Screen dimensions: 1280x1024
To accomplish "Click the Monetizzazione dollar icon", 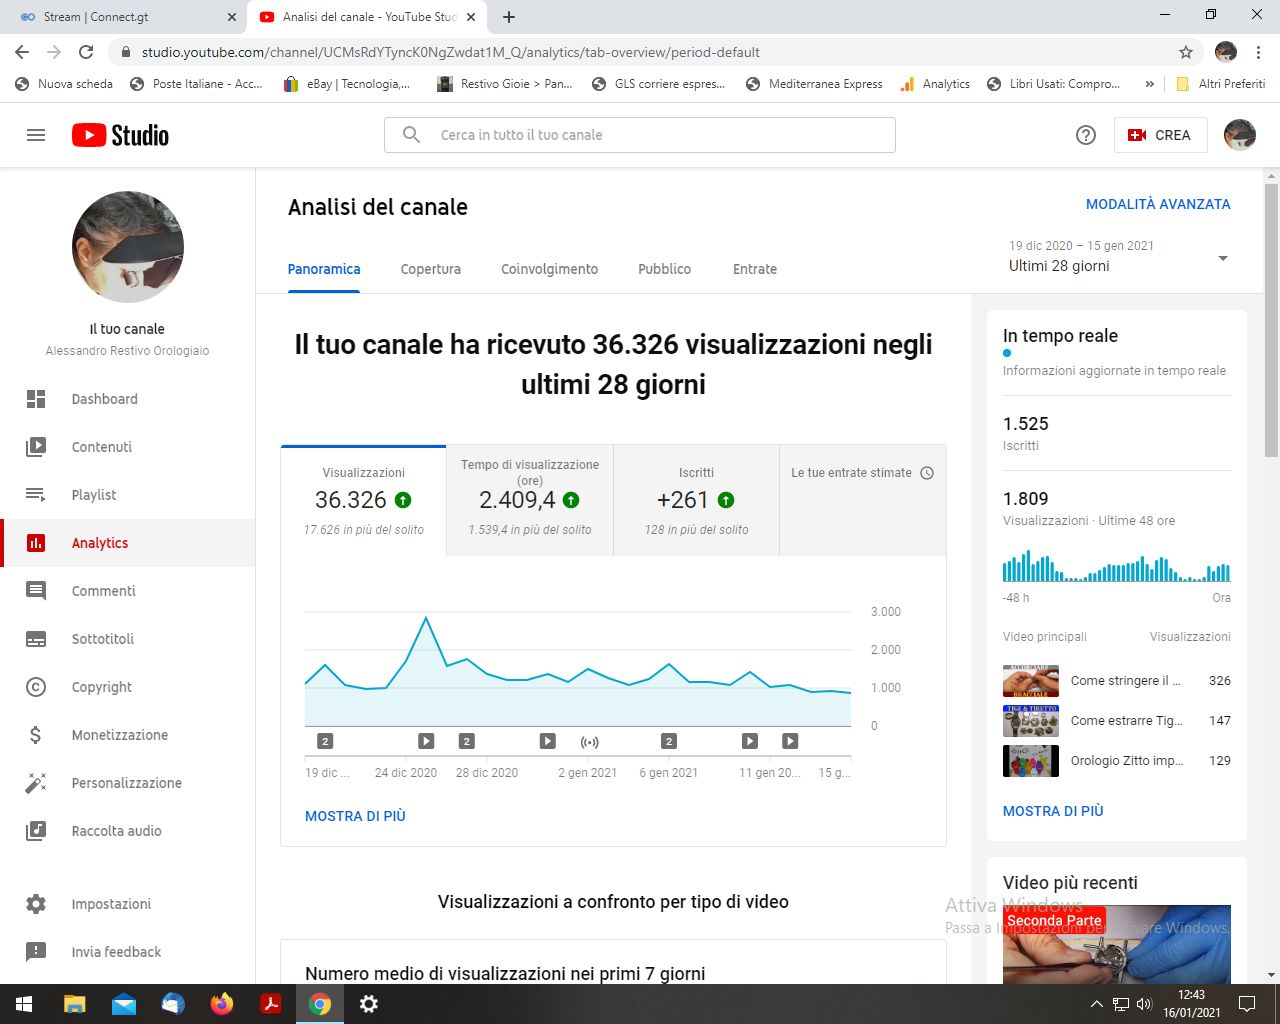I will [x=36, y=735].
